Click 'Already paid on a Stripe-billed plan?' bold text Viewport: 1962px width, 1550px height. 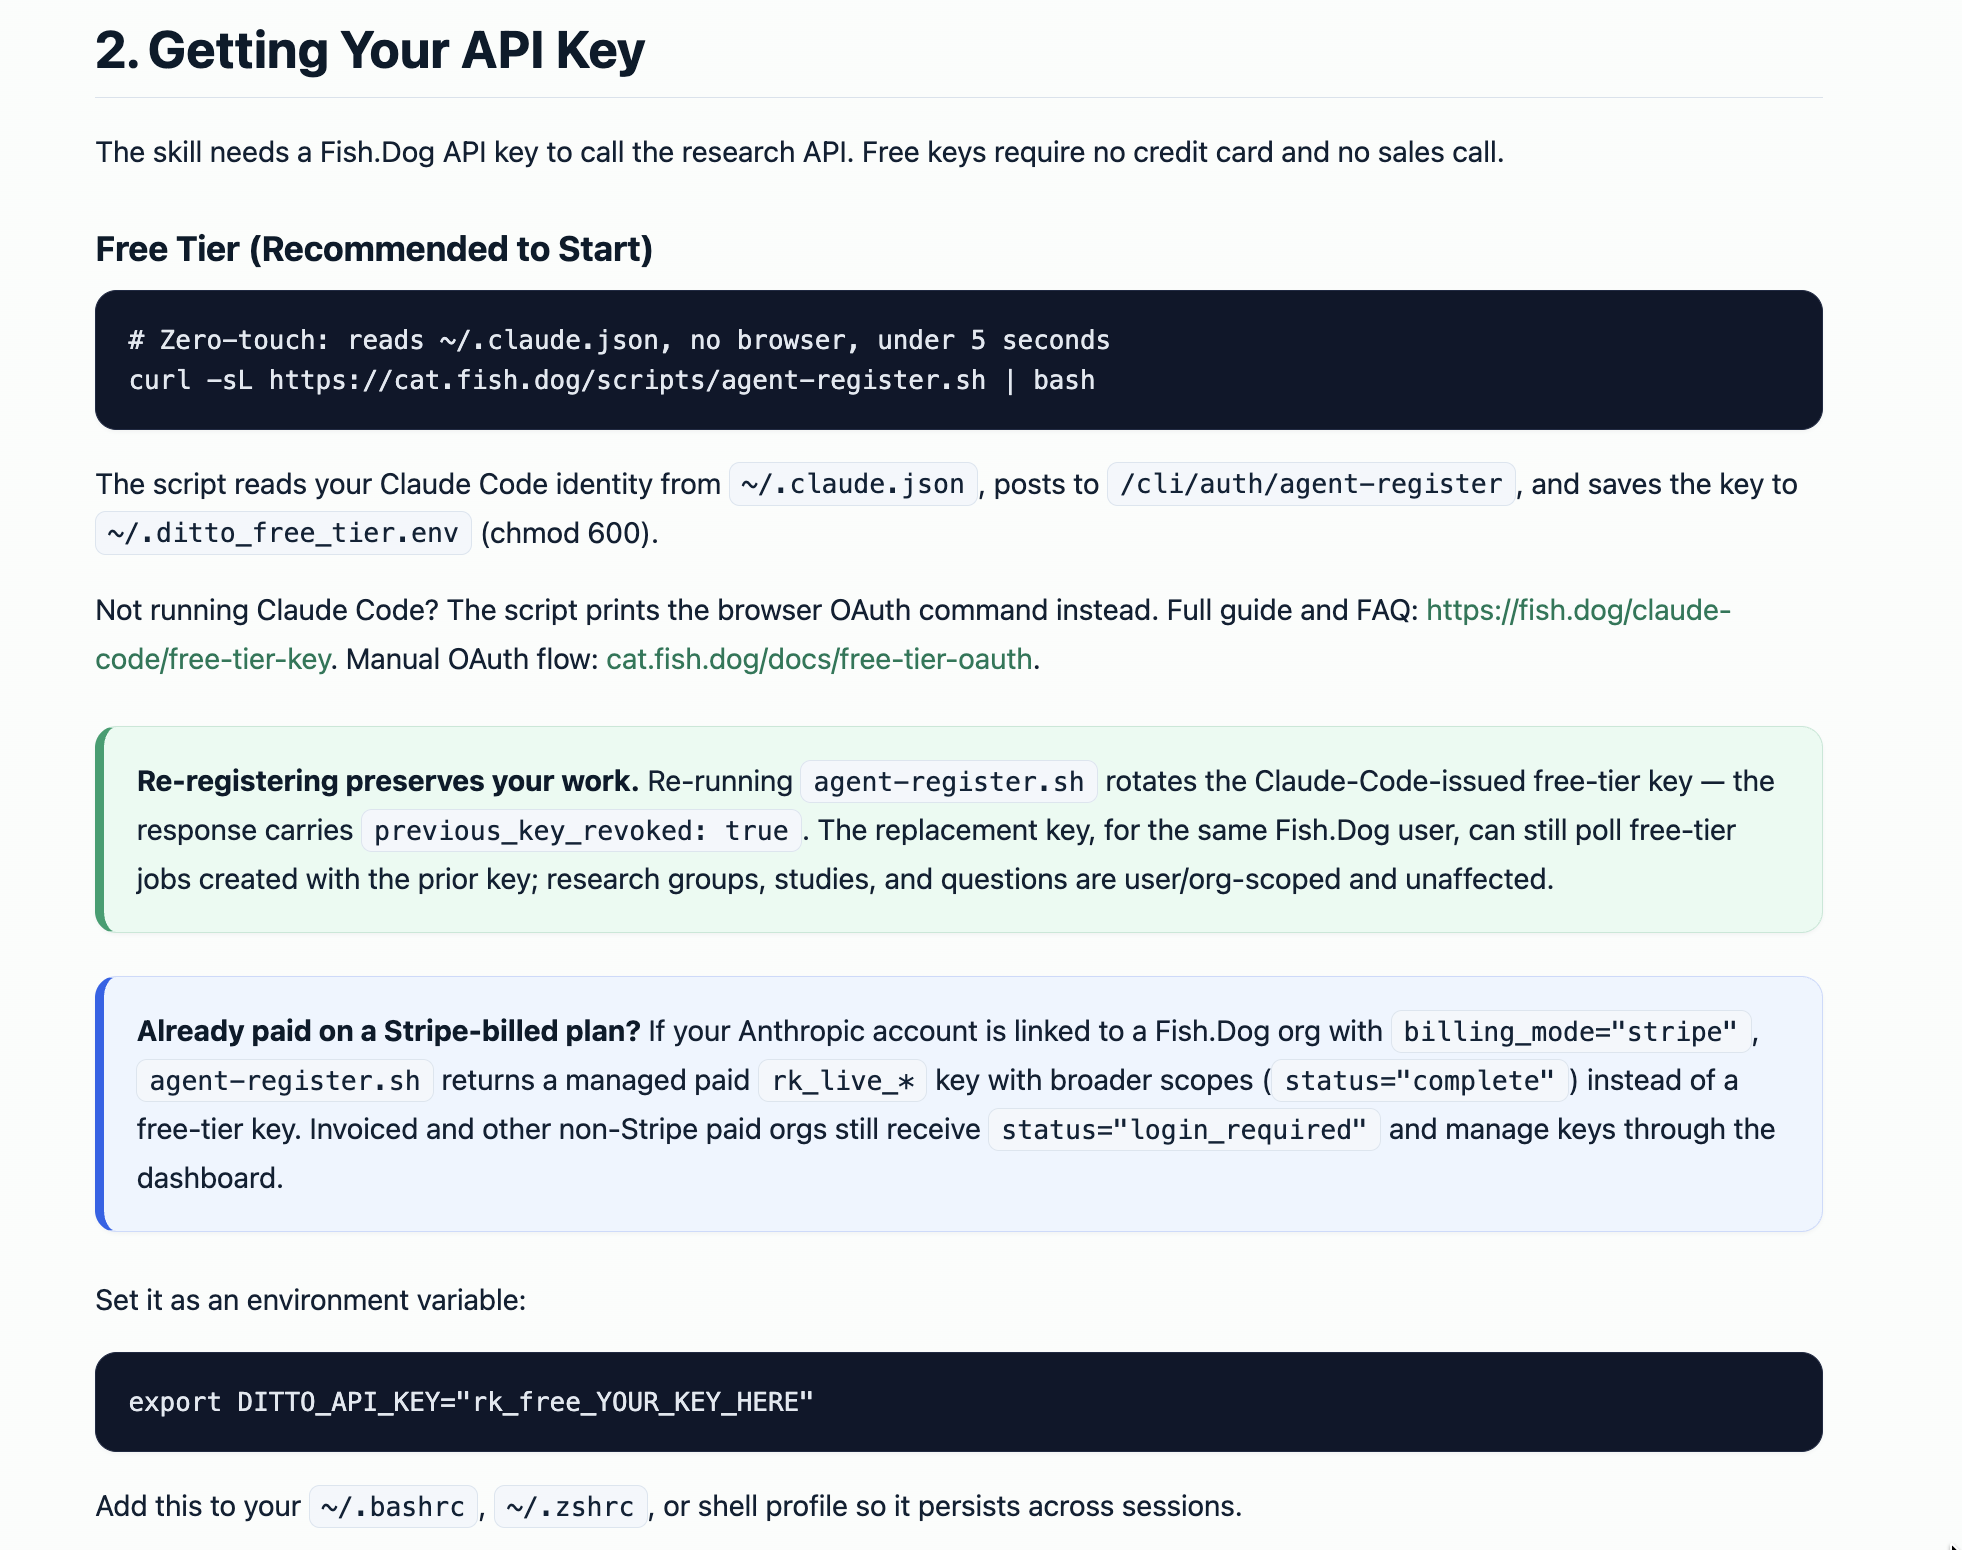(x=388, y=1031)
